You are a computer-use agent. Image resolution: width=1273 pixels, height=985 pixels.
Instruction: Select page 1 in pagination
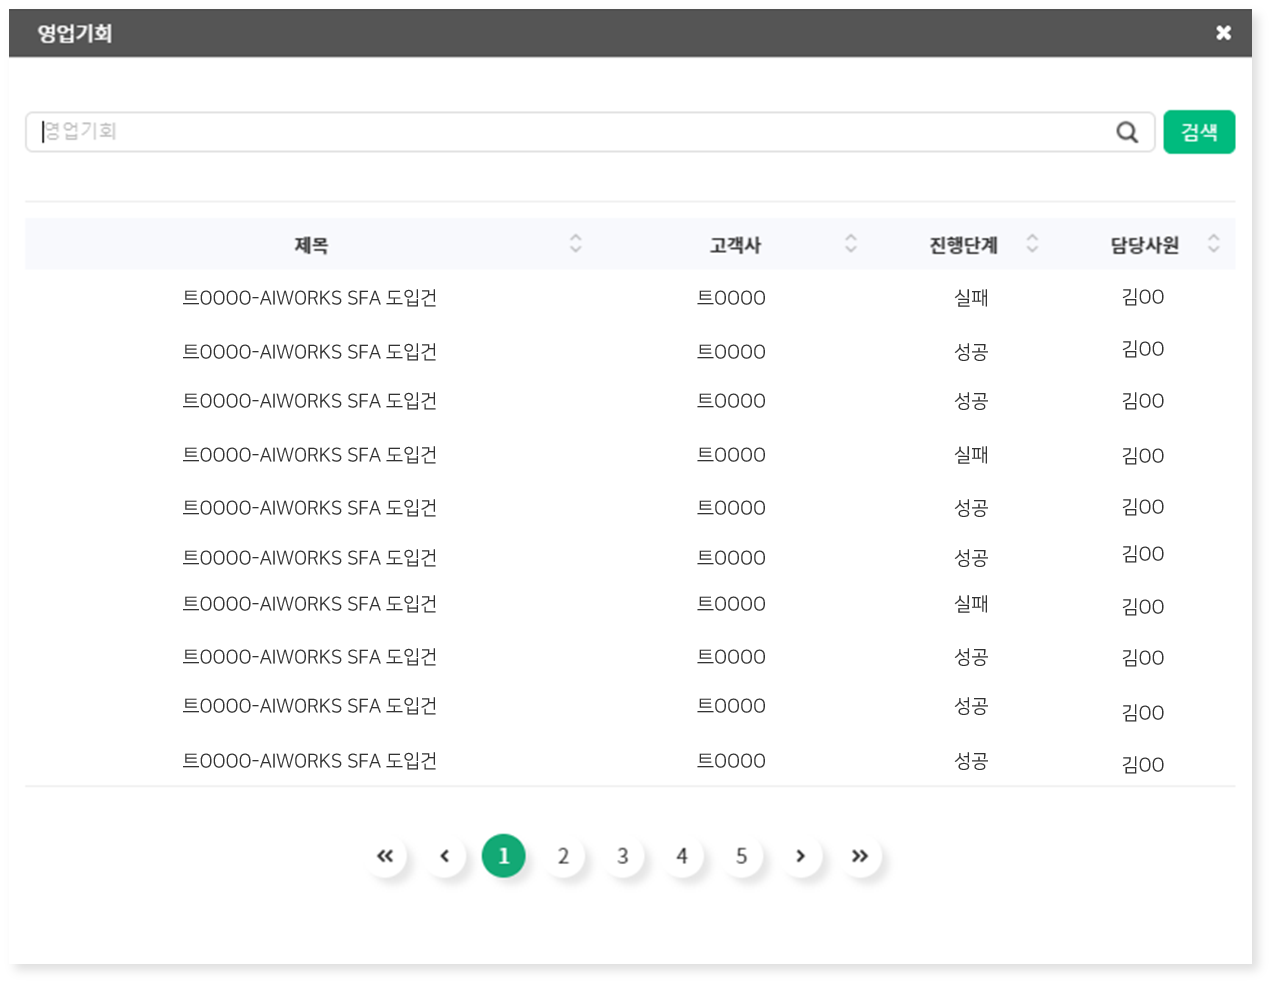pos(503,856)
